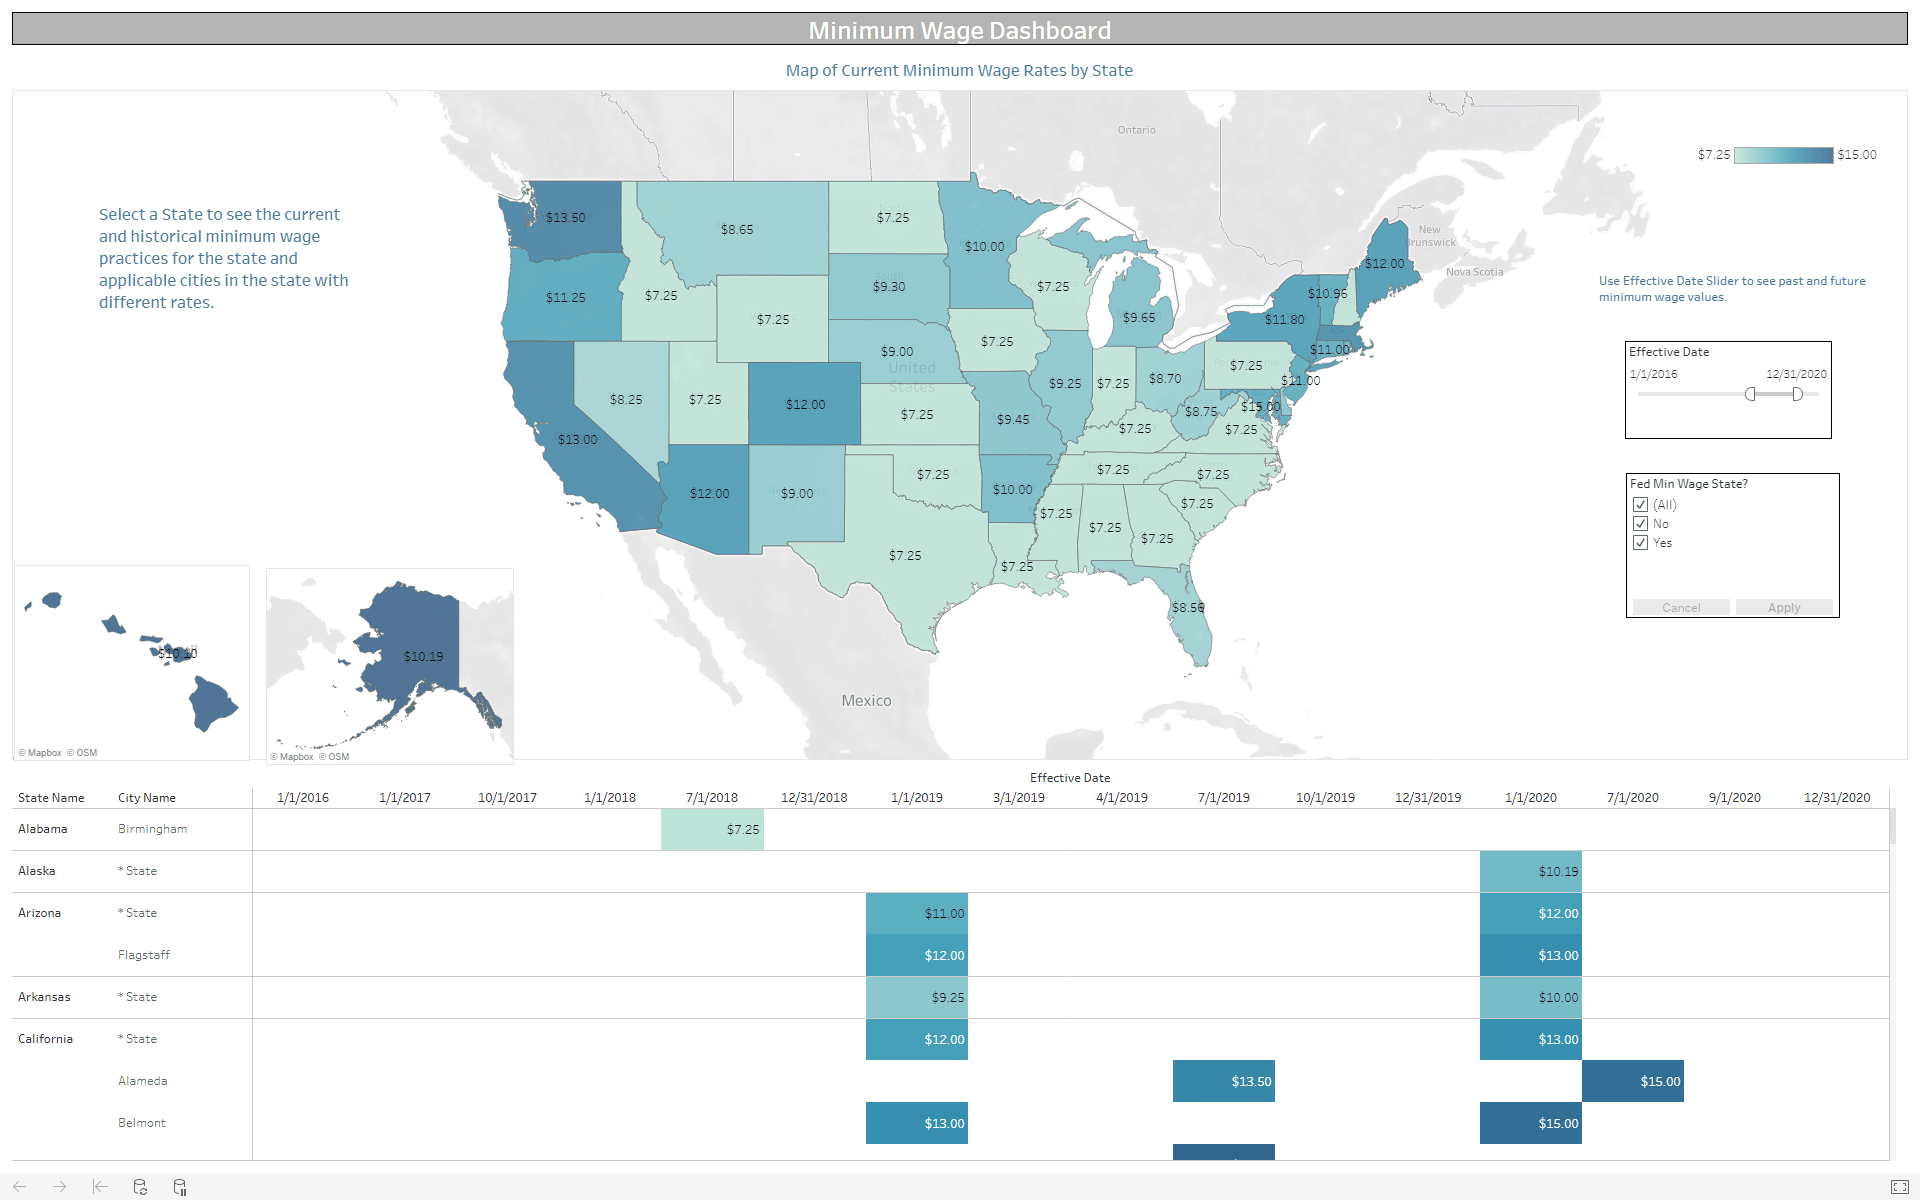The width and height of the screenshot is (1920, 1200).
Task: Select Montana labeled $8.65
Action: point(737,229)
